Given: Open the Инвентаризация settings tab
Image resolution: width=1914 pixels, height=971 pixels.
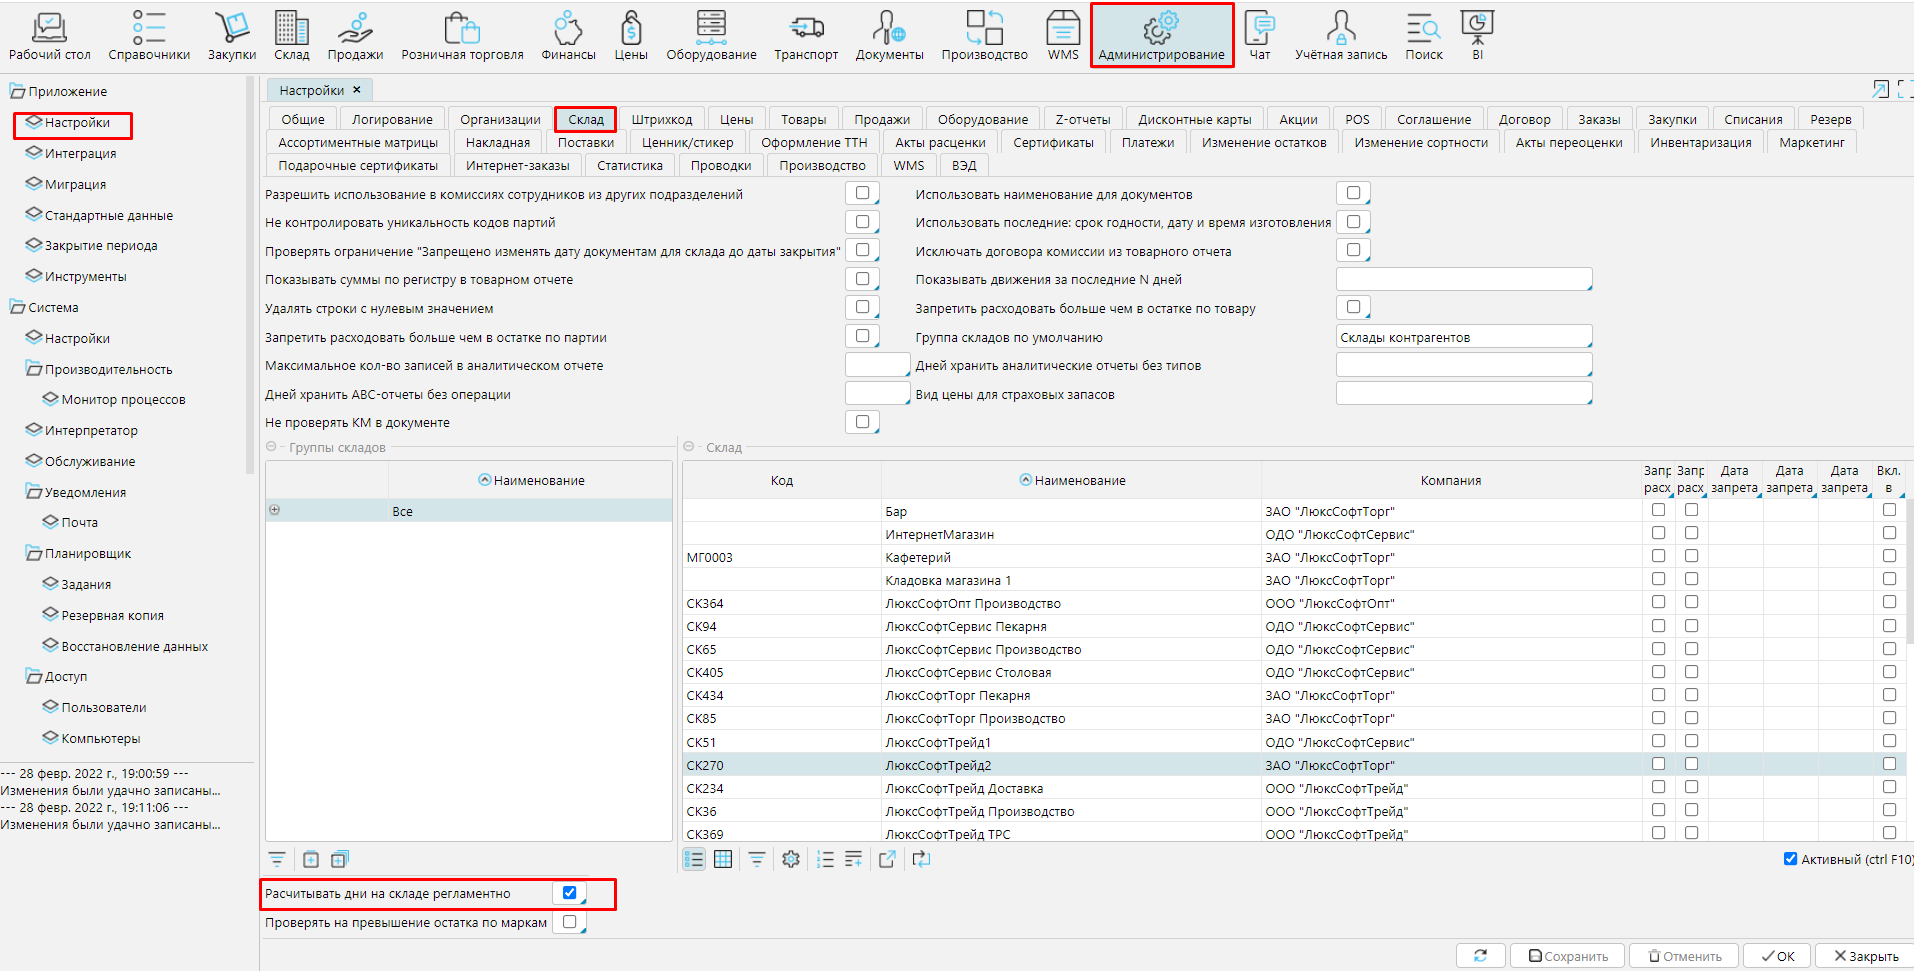Looking at the screenshot, I should (1700, 142).
